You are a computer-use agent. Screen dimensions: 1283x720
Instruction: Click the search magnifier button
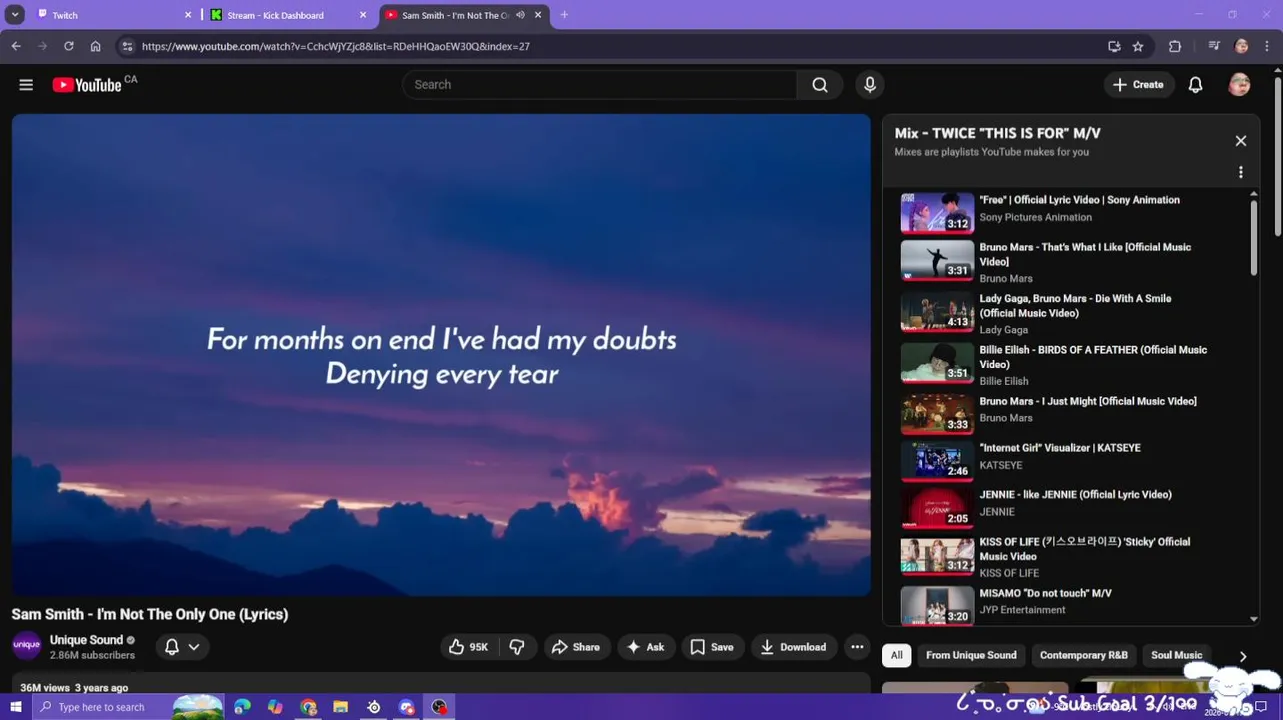(820, 85)
